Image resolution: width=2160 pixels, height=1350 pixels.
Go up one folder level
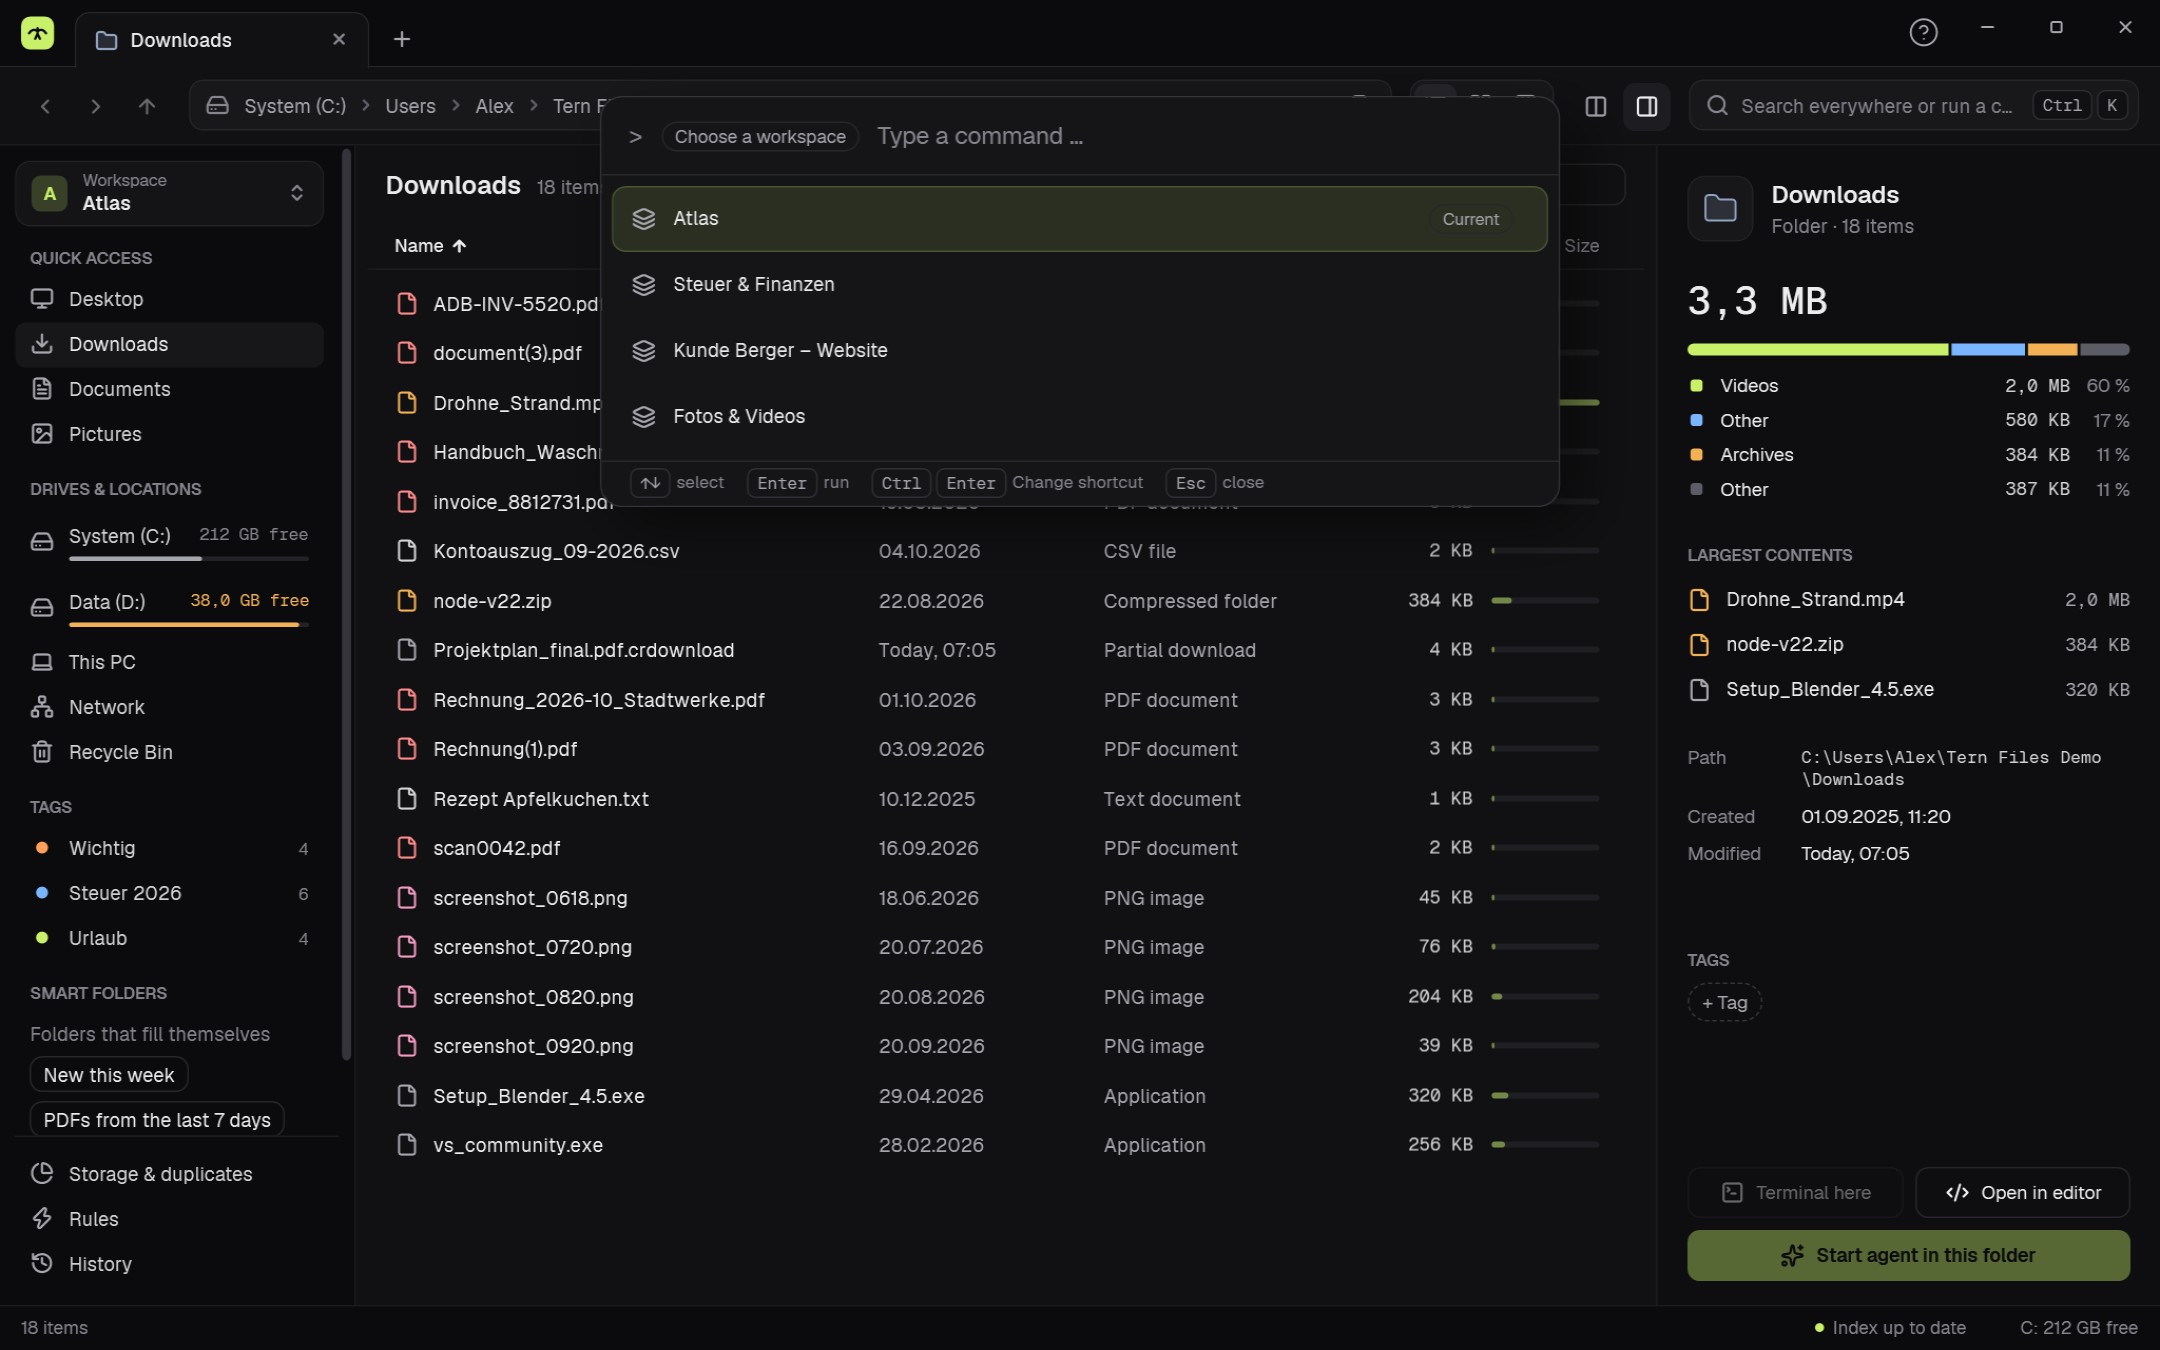(x=147, y=106)
